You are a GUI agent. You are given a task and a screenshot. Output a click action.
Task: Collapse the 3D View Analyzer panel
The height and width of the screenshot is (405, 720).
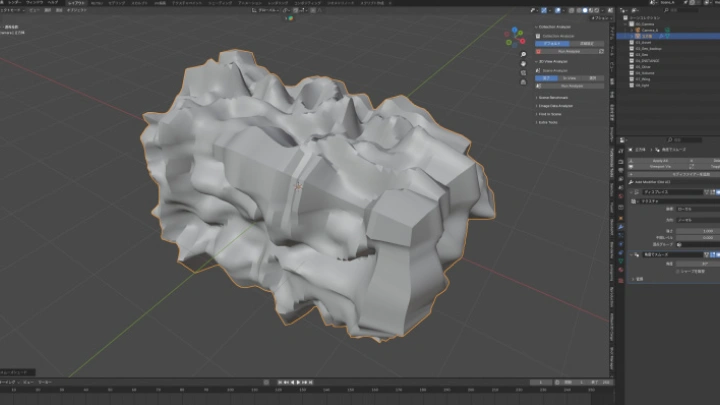(551, 62)
